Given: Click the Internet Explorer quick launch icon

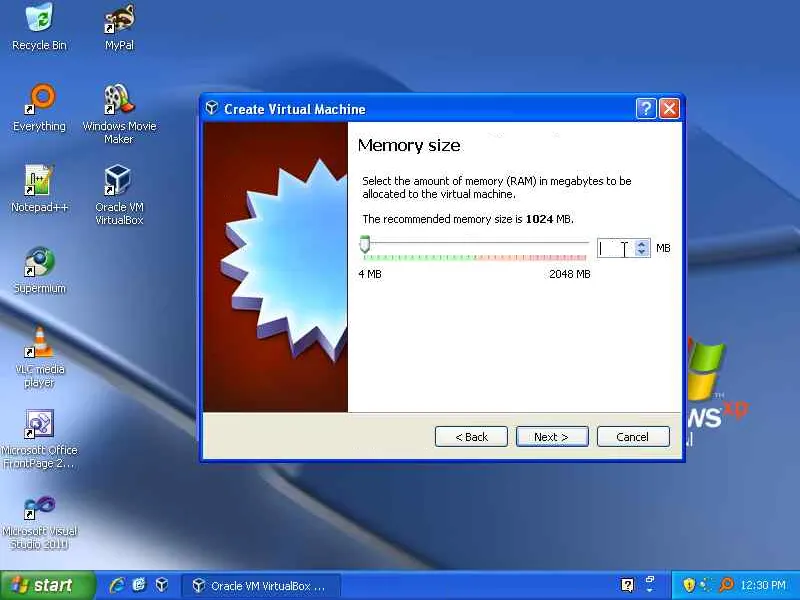Looking at the screenshot, I should point(117,585).
